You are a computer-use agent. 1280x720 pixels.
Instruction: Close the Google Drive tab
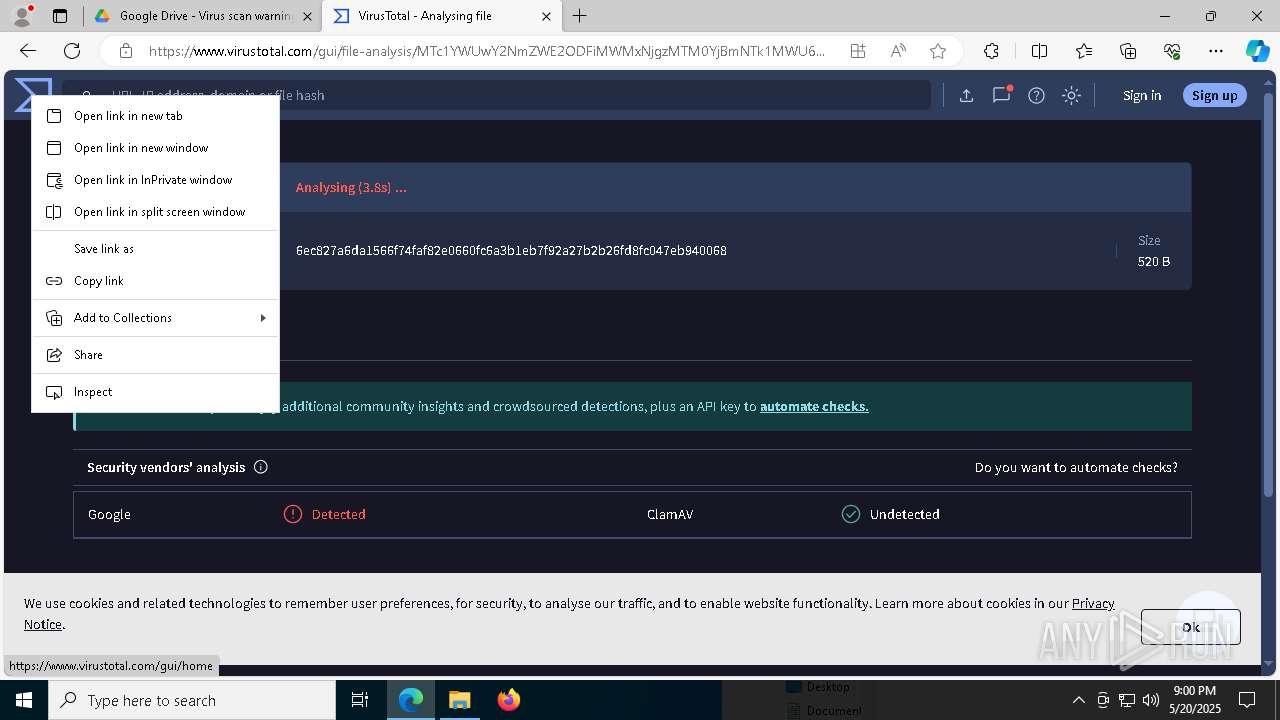[x=307, y=16]
